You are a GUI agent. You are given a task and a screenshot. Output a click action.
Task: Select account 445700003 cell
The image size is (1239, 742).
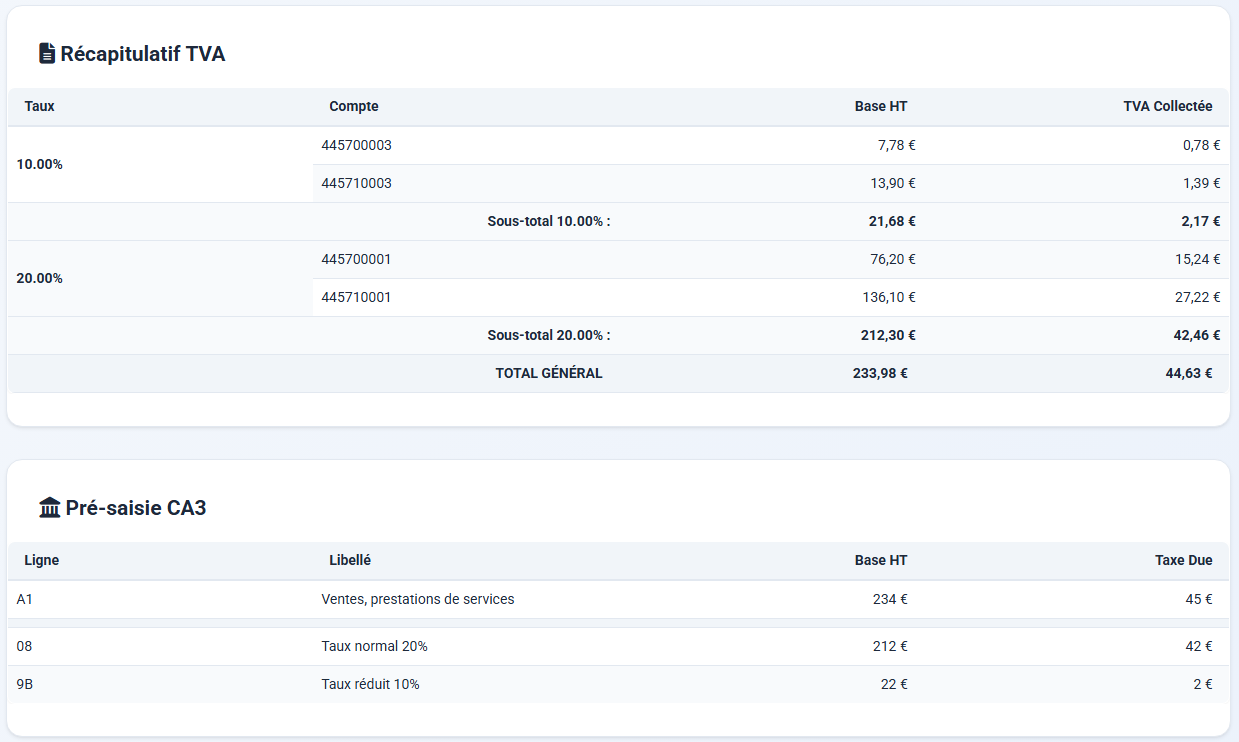pos(357,145)
